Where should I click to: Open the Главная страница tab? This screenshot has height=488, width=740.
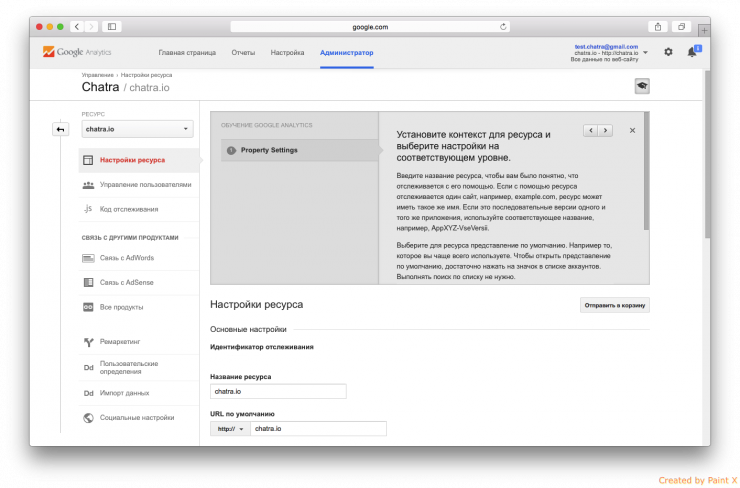click(x=187, y=52)
